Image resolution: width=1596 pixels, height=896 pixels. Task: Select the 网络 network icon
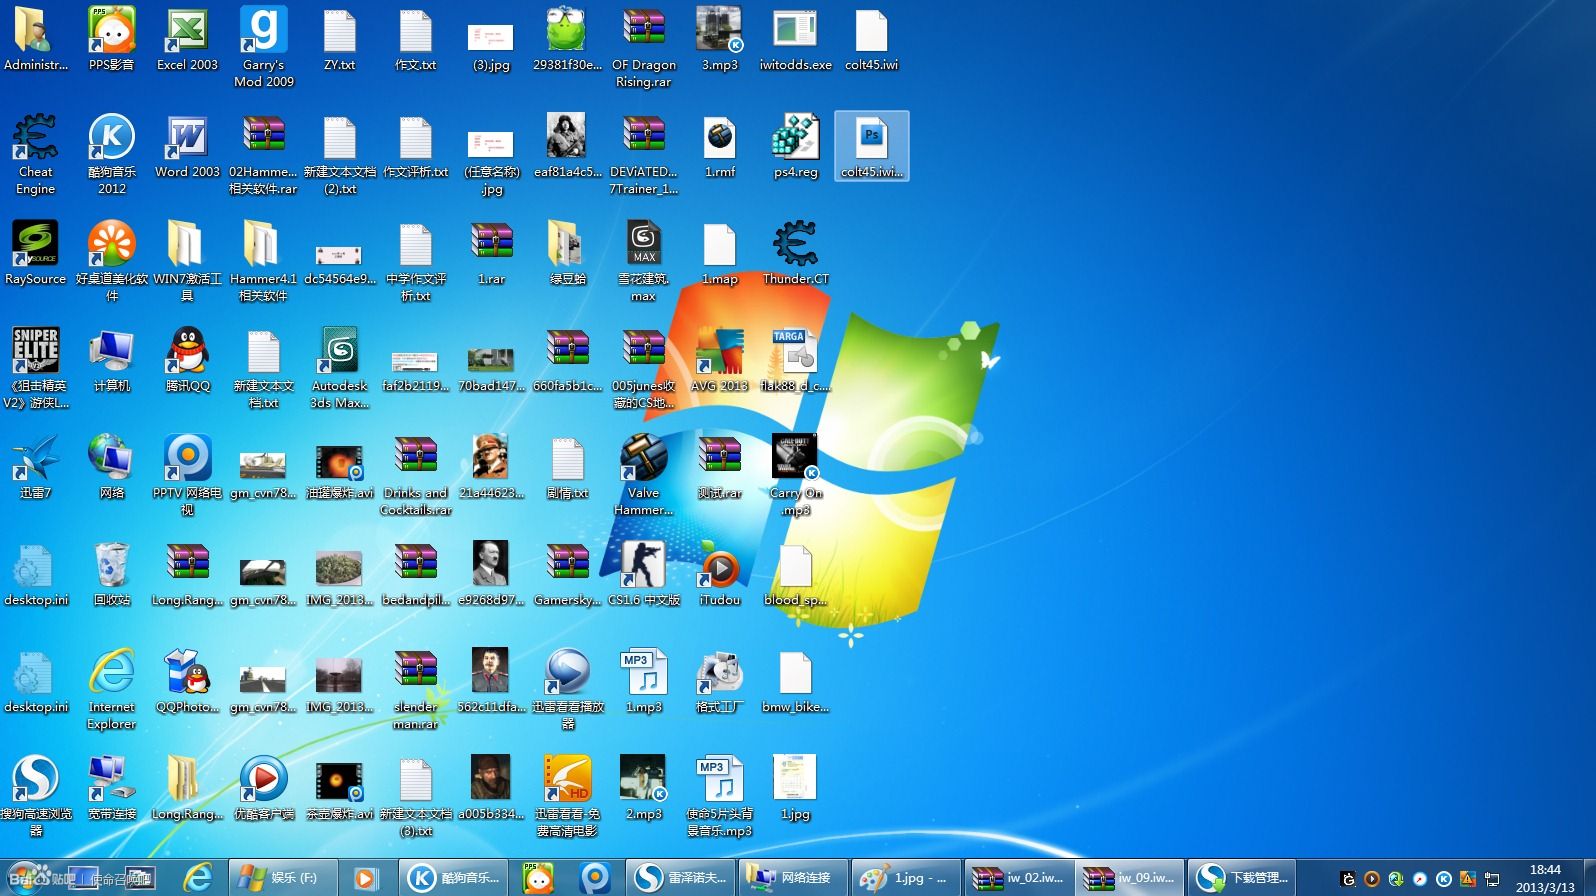coord(112,468)
